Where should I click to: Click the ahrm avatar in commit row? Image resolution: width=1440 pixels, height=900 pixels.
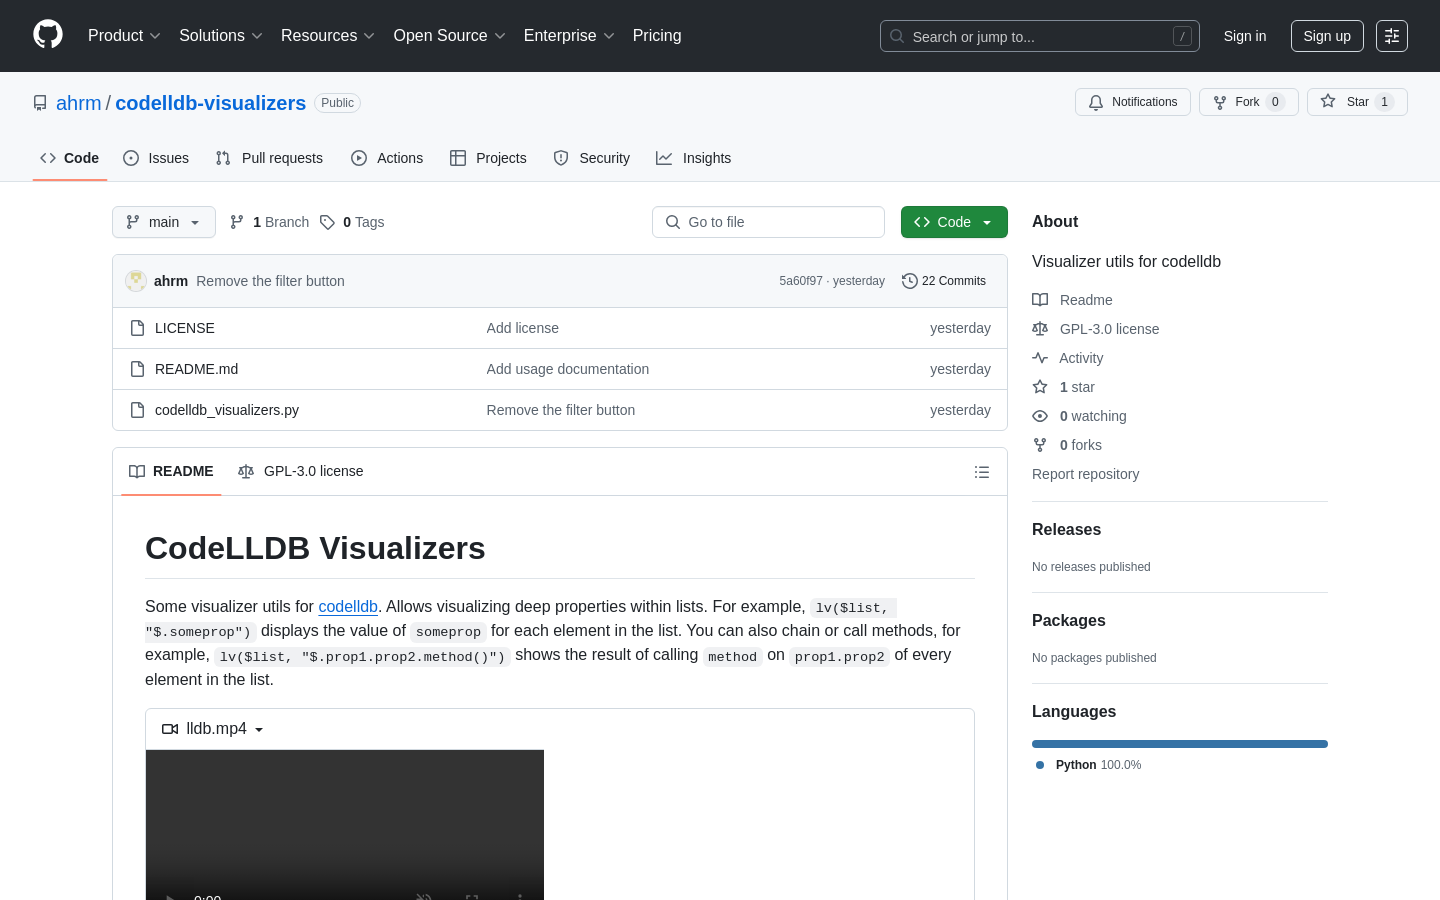(x=136, y=281)
